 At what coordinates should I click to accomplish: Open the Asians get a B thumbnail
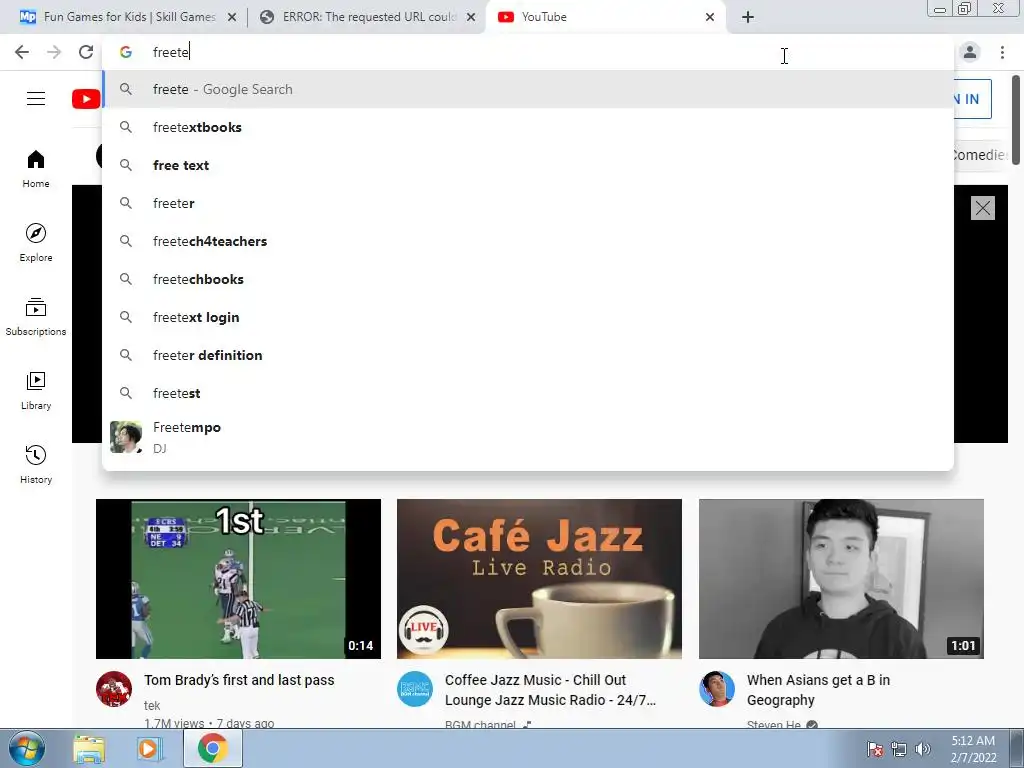pyautogui.click(x=841, y=579)
